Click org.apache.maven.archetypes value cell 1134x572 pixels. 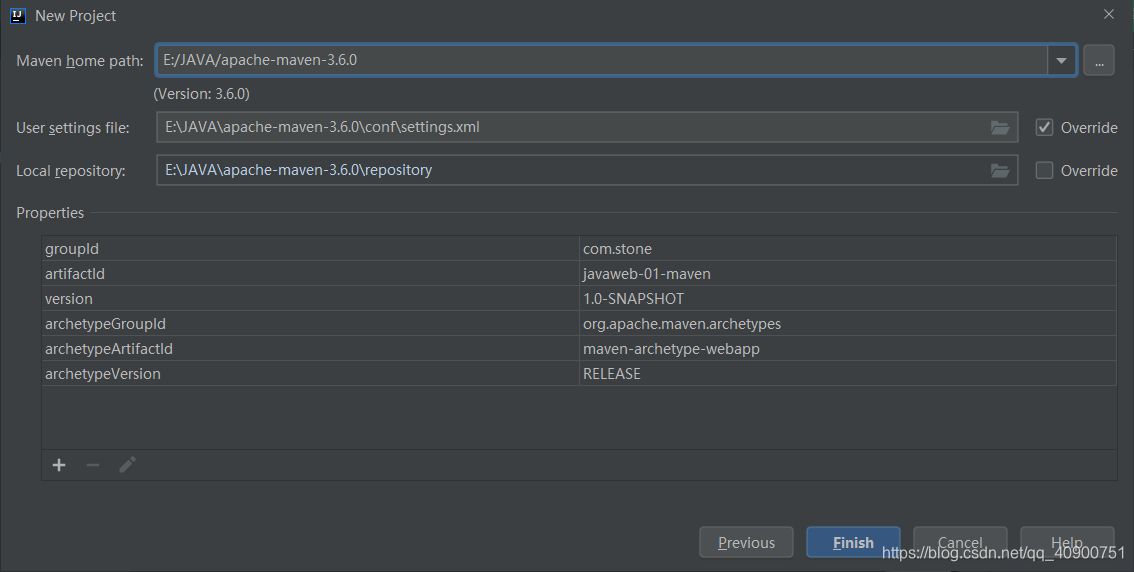point(848,324)
